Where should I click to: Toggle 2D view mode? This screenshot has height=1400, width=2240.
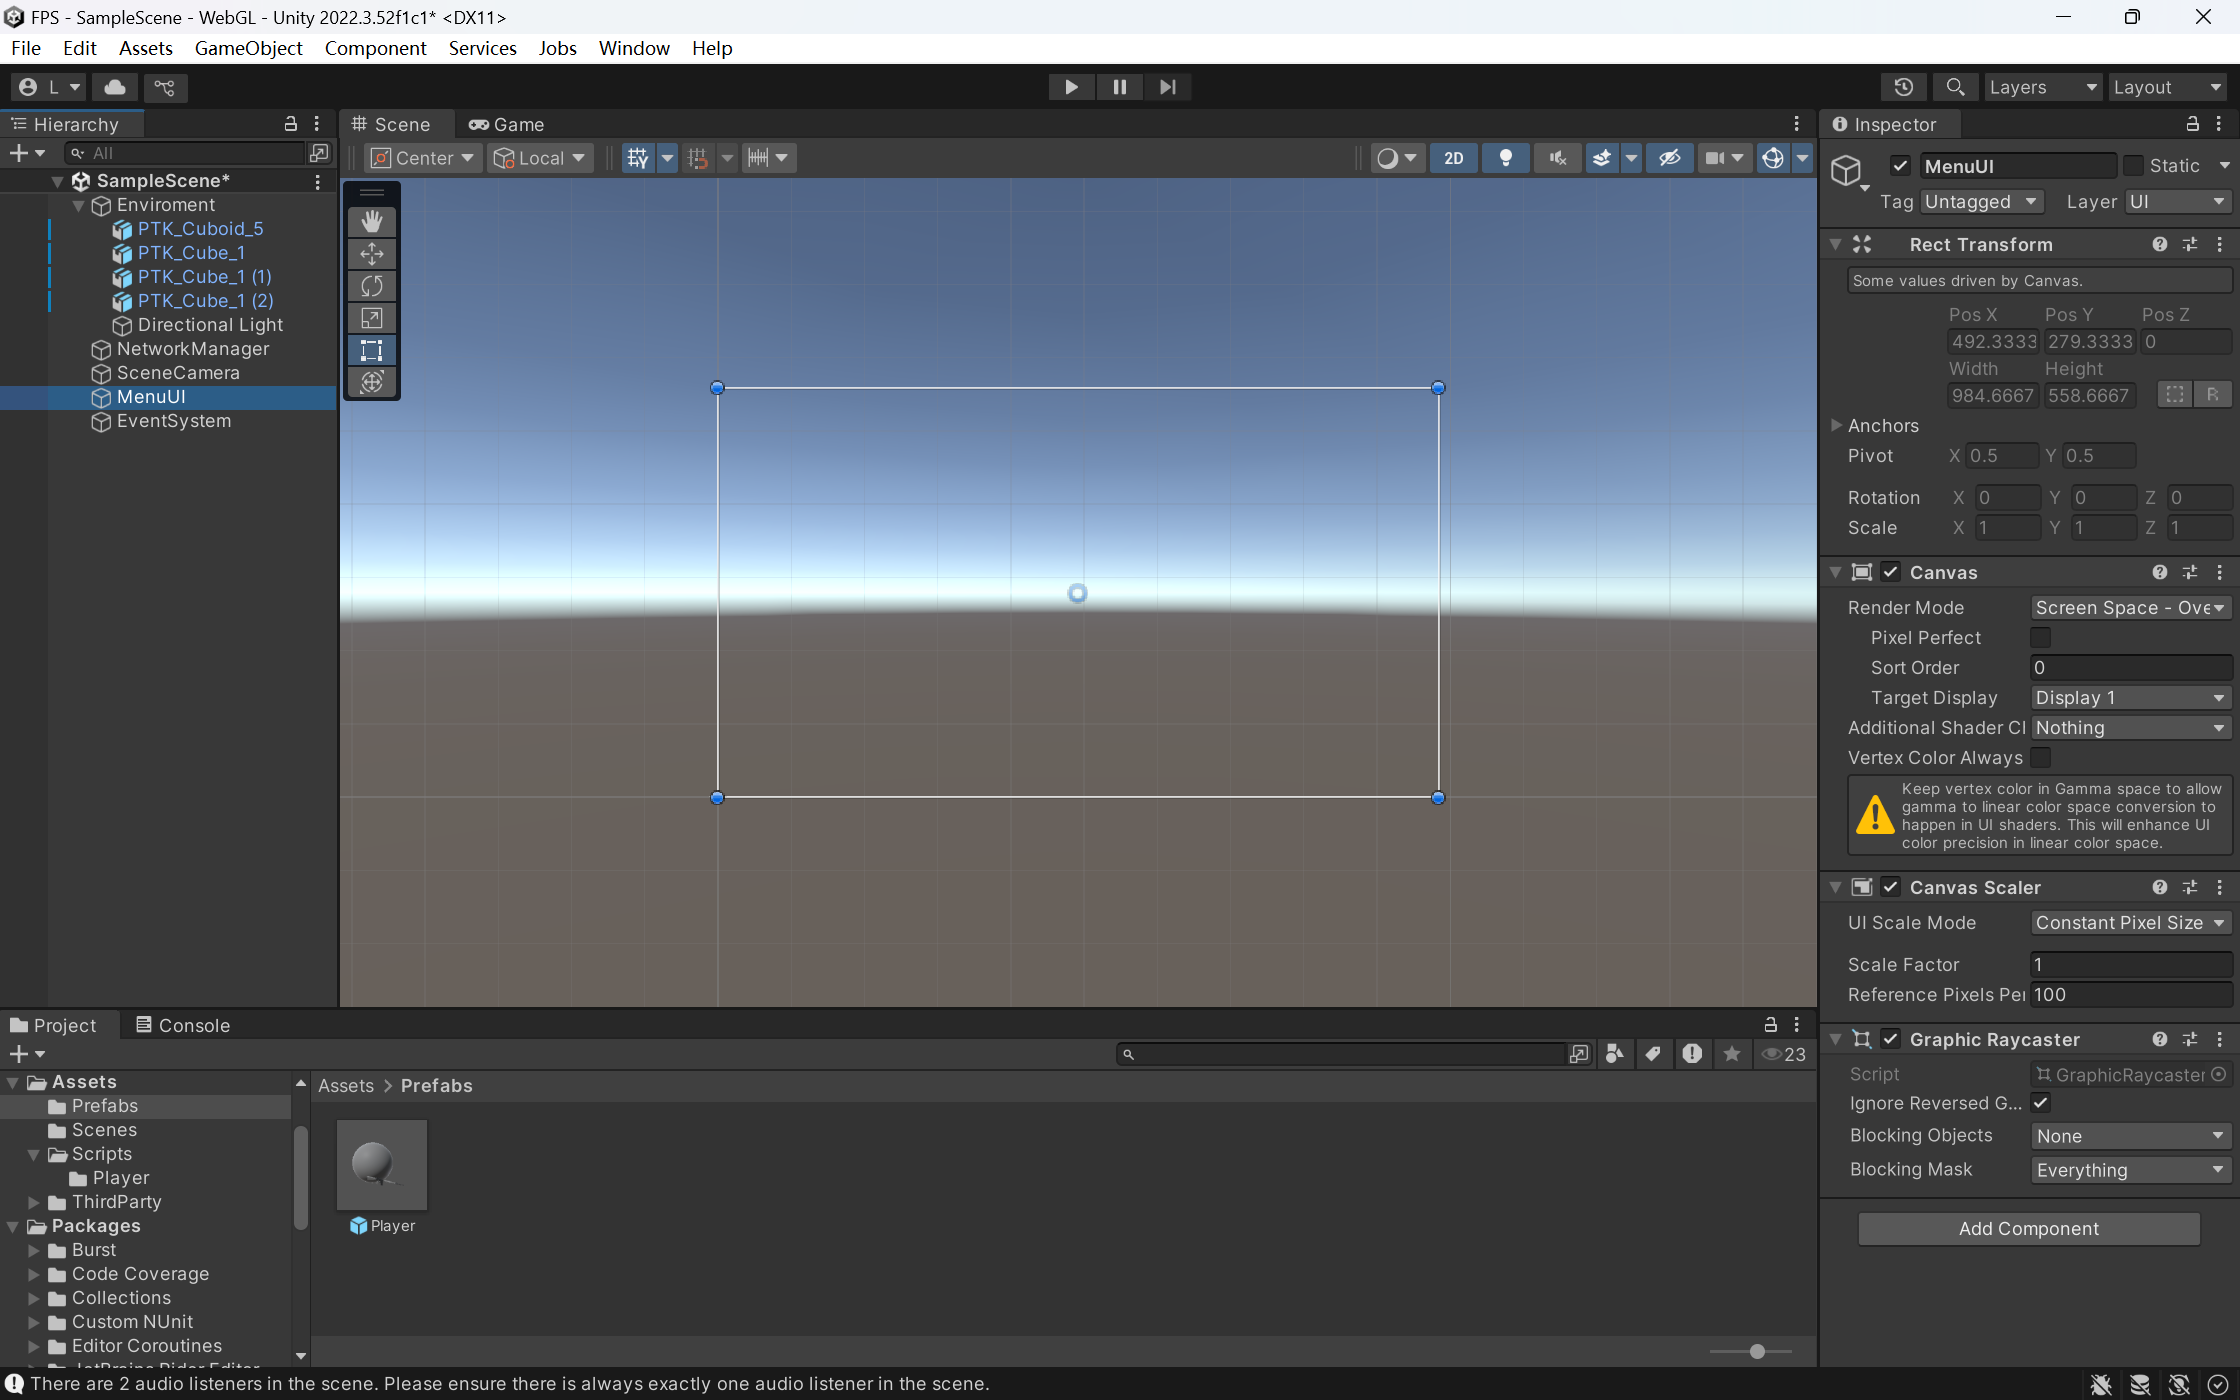click(1453, 158)
